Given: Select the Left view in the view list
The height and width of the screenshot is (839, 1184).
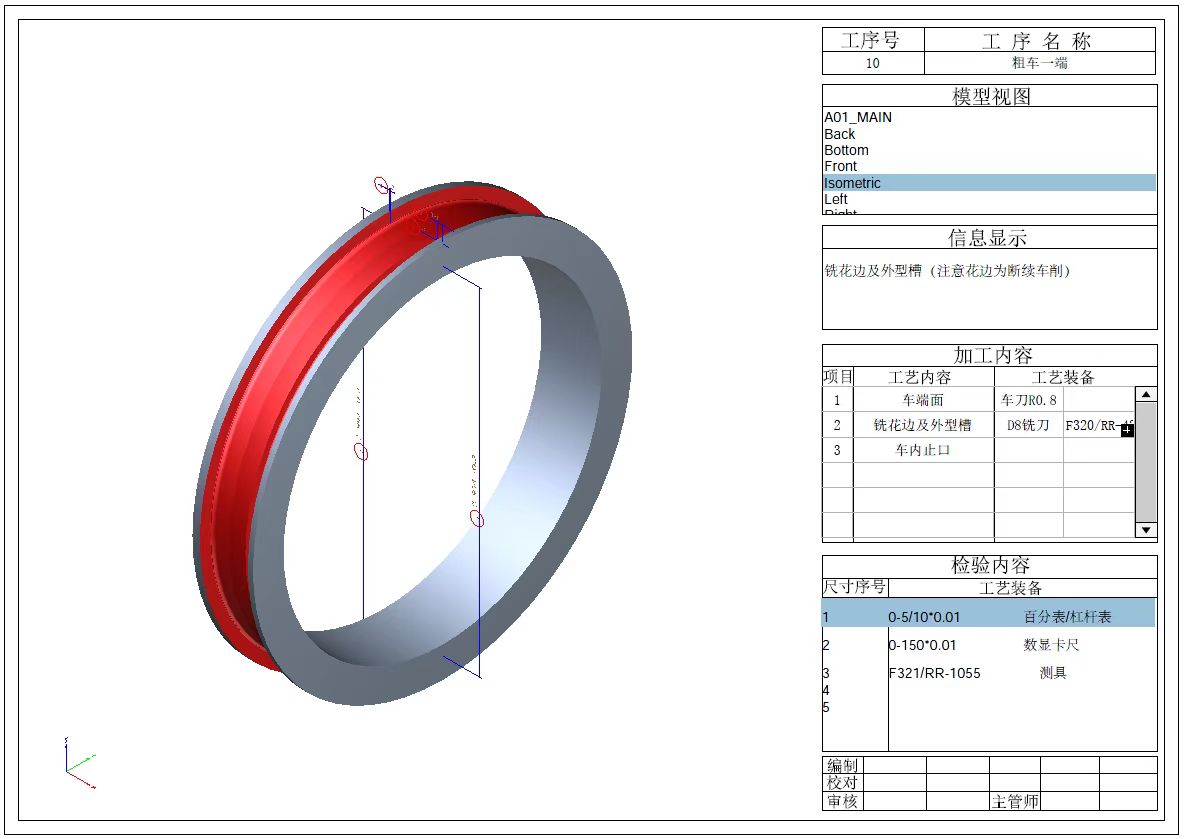Looking at the screenshot, I should (834, 199).
